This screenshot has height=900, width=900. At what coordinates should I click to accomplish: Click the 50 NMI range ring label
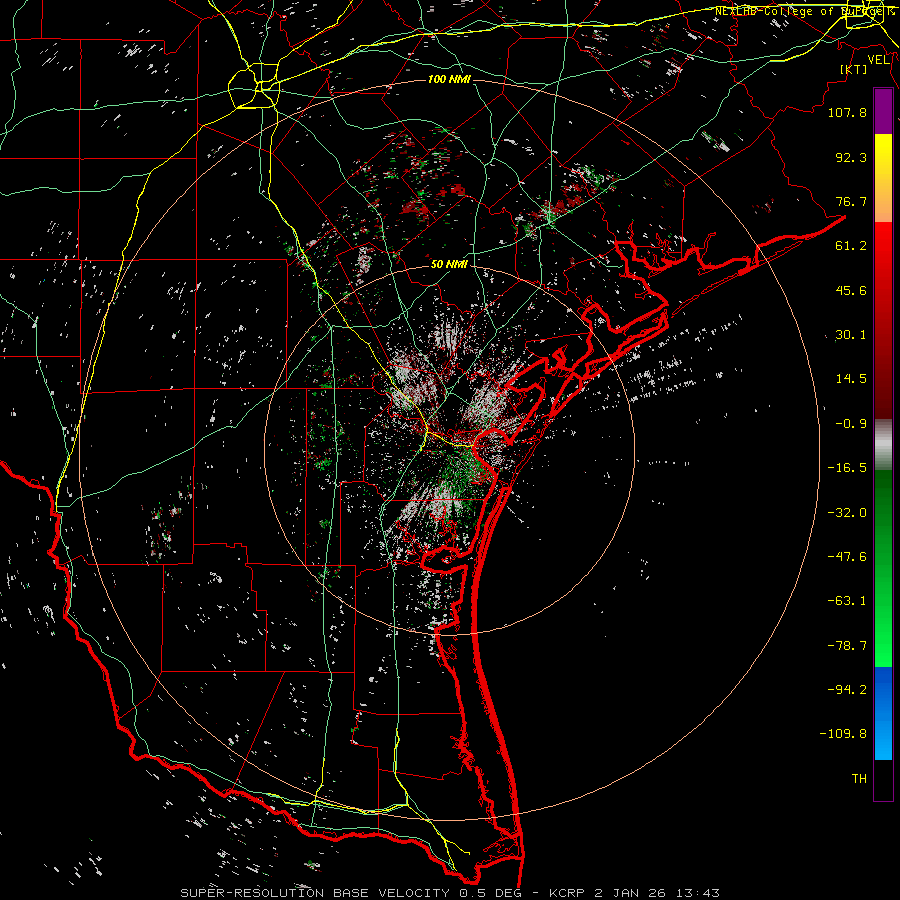click(449, 264)
